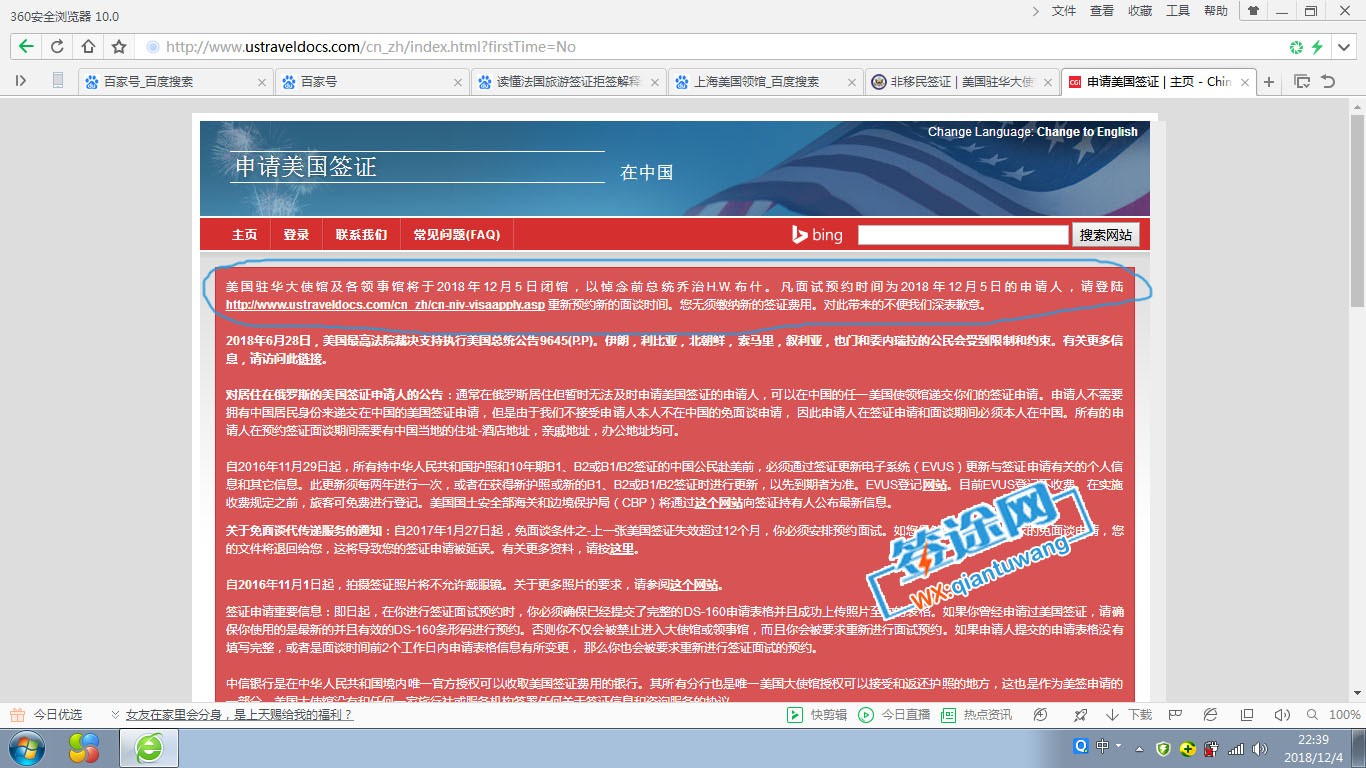This screenshot has width=1366, height=768.
Task: Restore closed tab with undo arrow
Action: coord(1328,81)
